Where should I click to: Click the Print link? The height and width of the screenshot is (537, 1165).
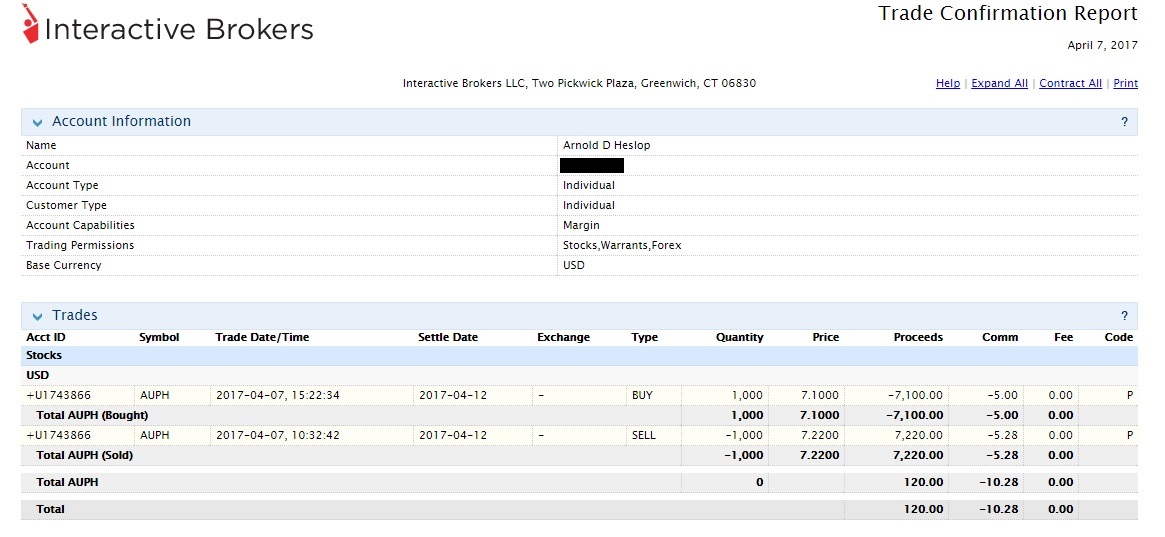[1125, 83]
